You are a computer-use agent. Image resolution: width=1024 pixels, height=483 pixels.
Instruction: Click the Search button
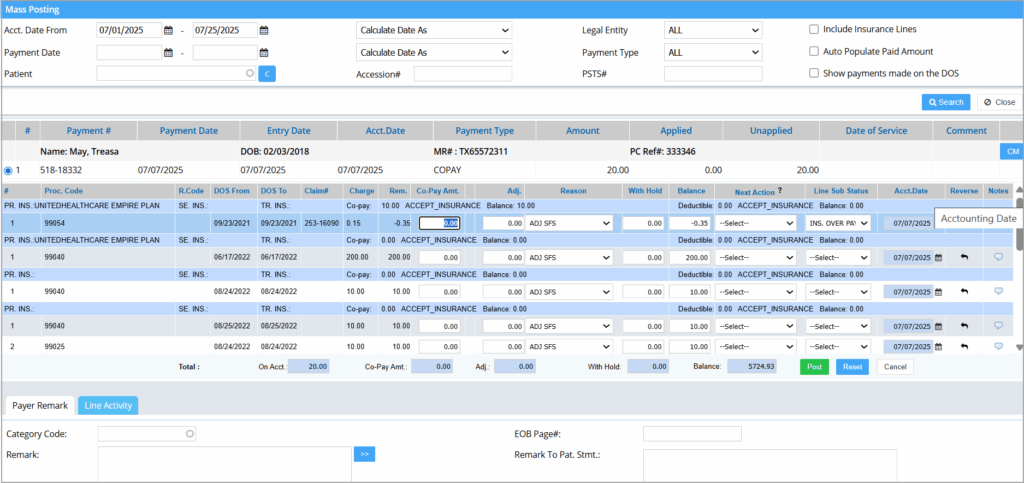[x=946, y=102]
